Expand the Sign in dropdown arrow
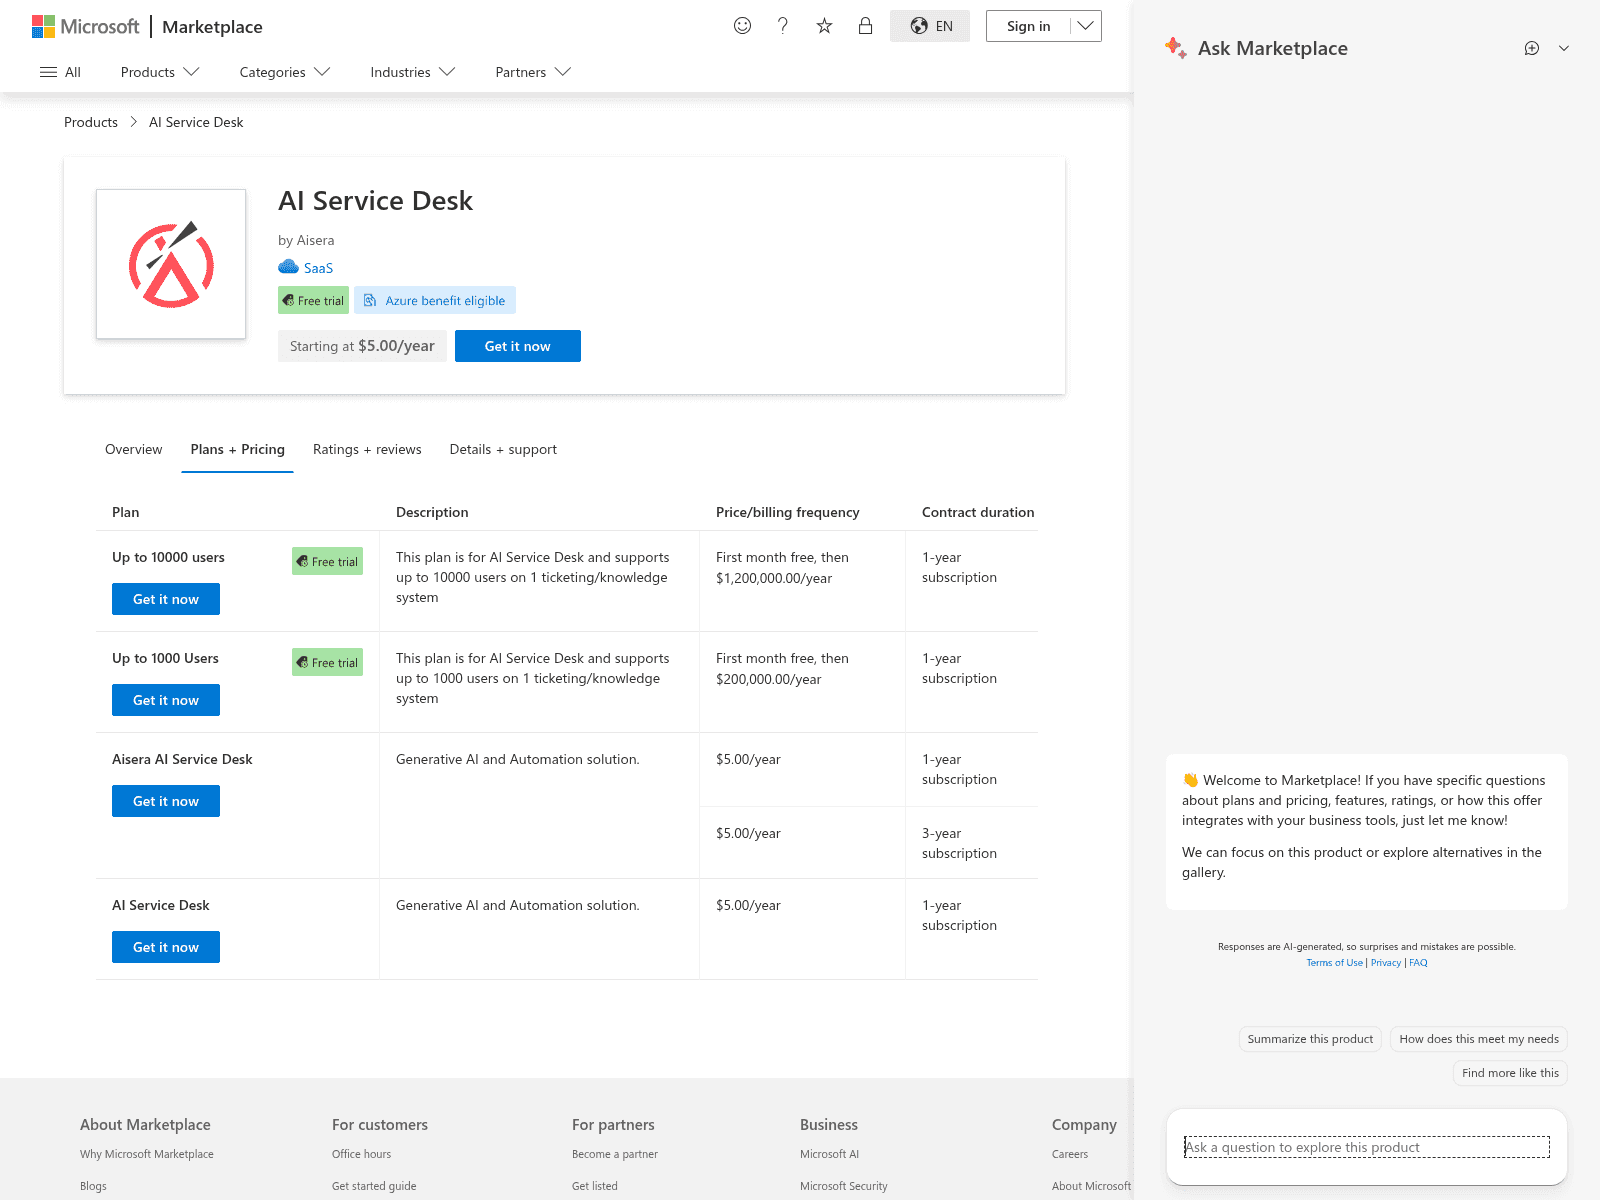 click(x=1085, y=26)
